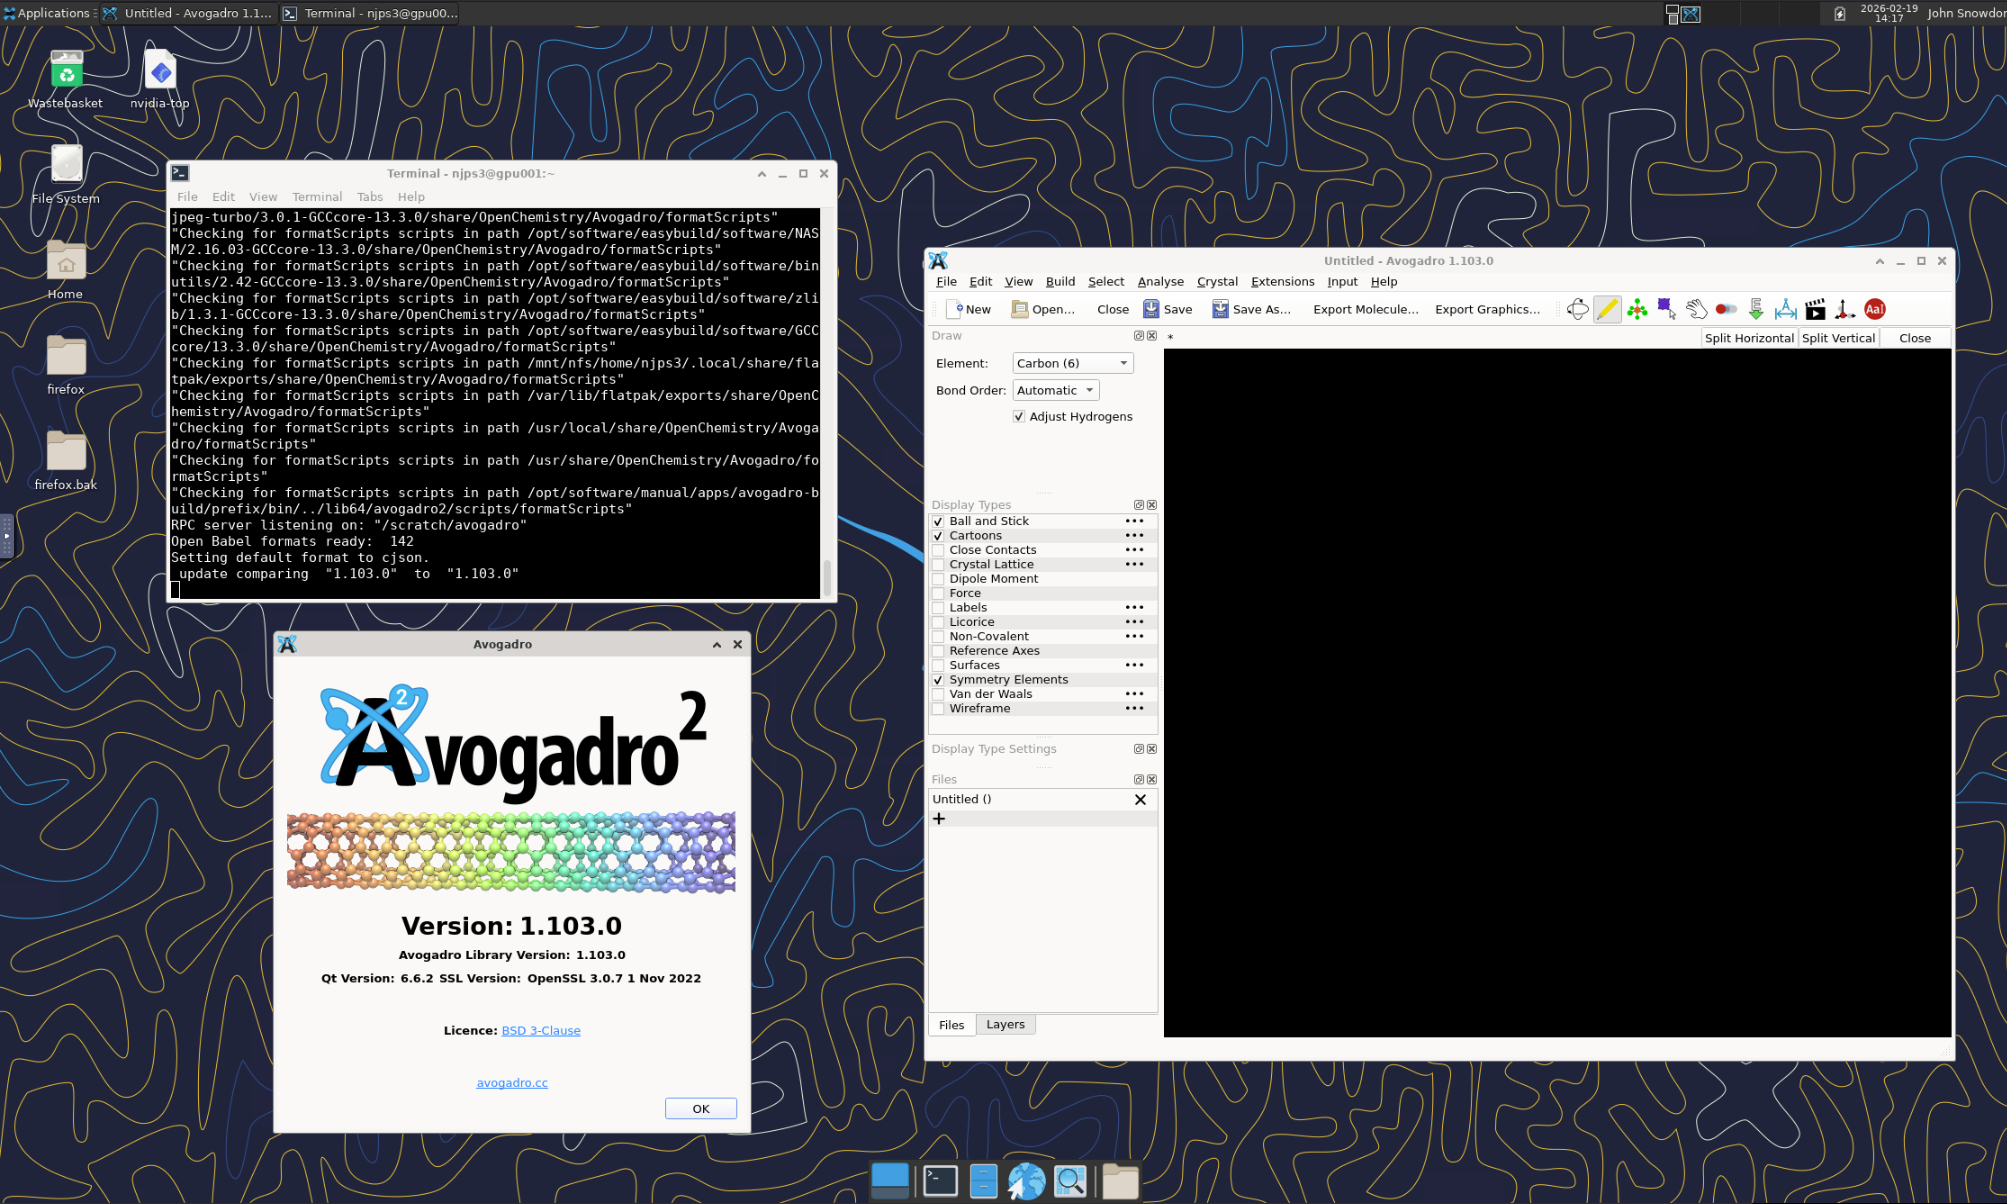Choose the hand Manipulate tool
This screenshot has width=2007, height=1204.
point(1696,310)
